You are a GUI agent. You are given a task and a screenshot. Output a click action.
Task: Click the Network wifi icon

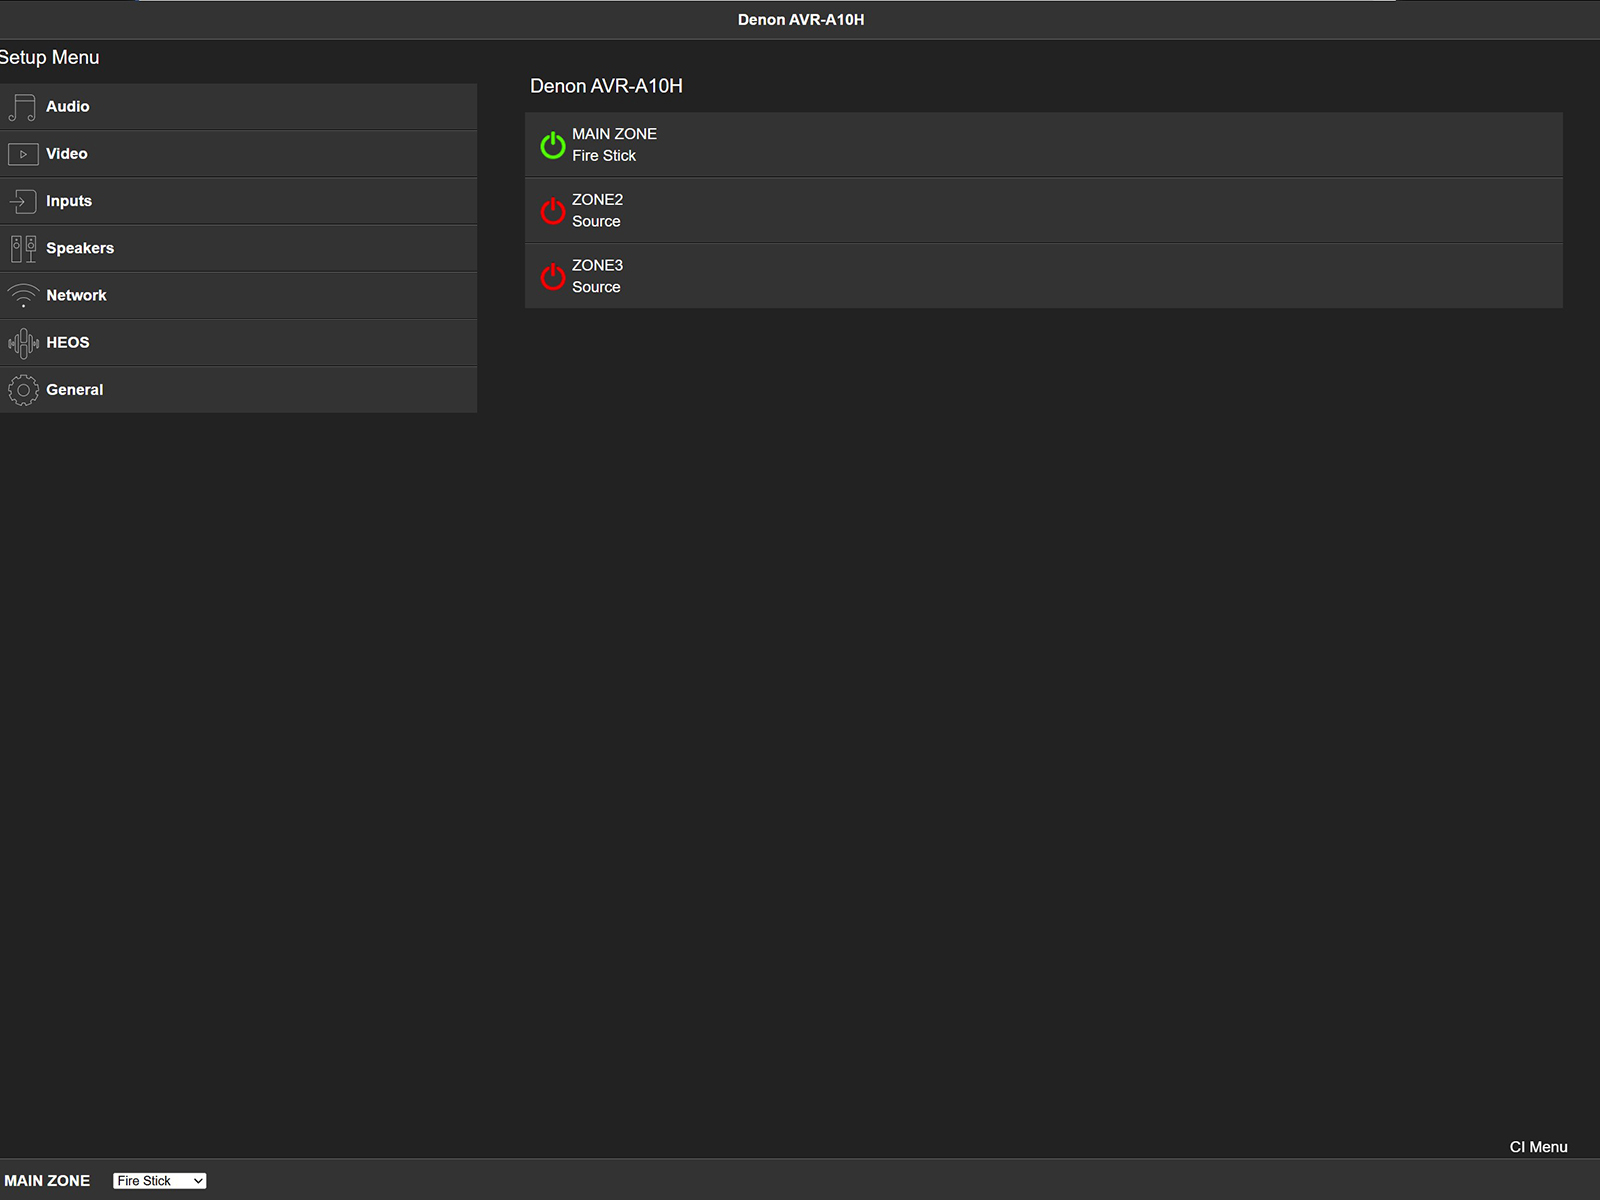pyautogui.click(x=23, y=296)
